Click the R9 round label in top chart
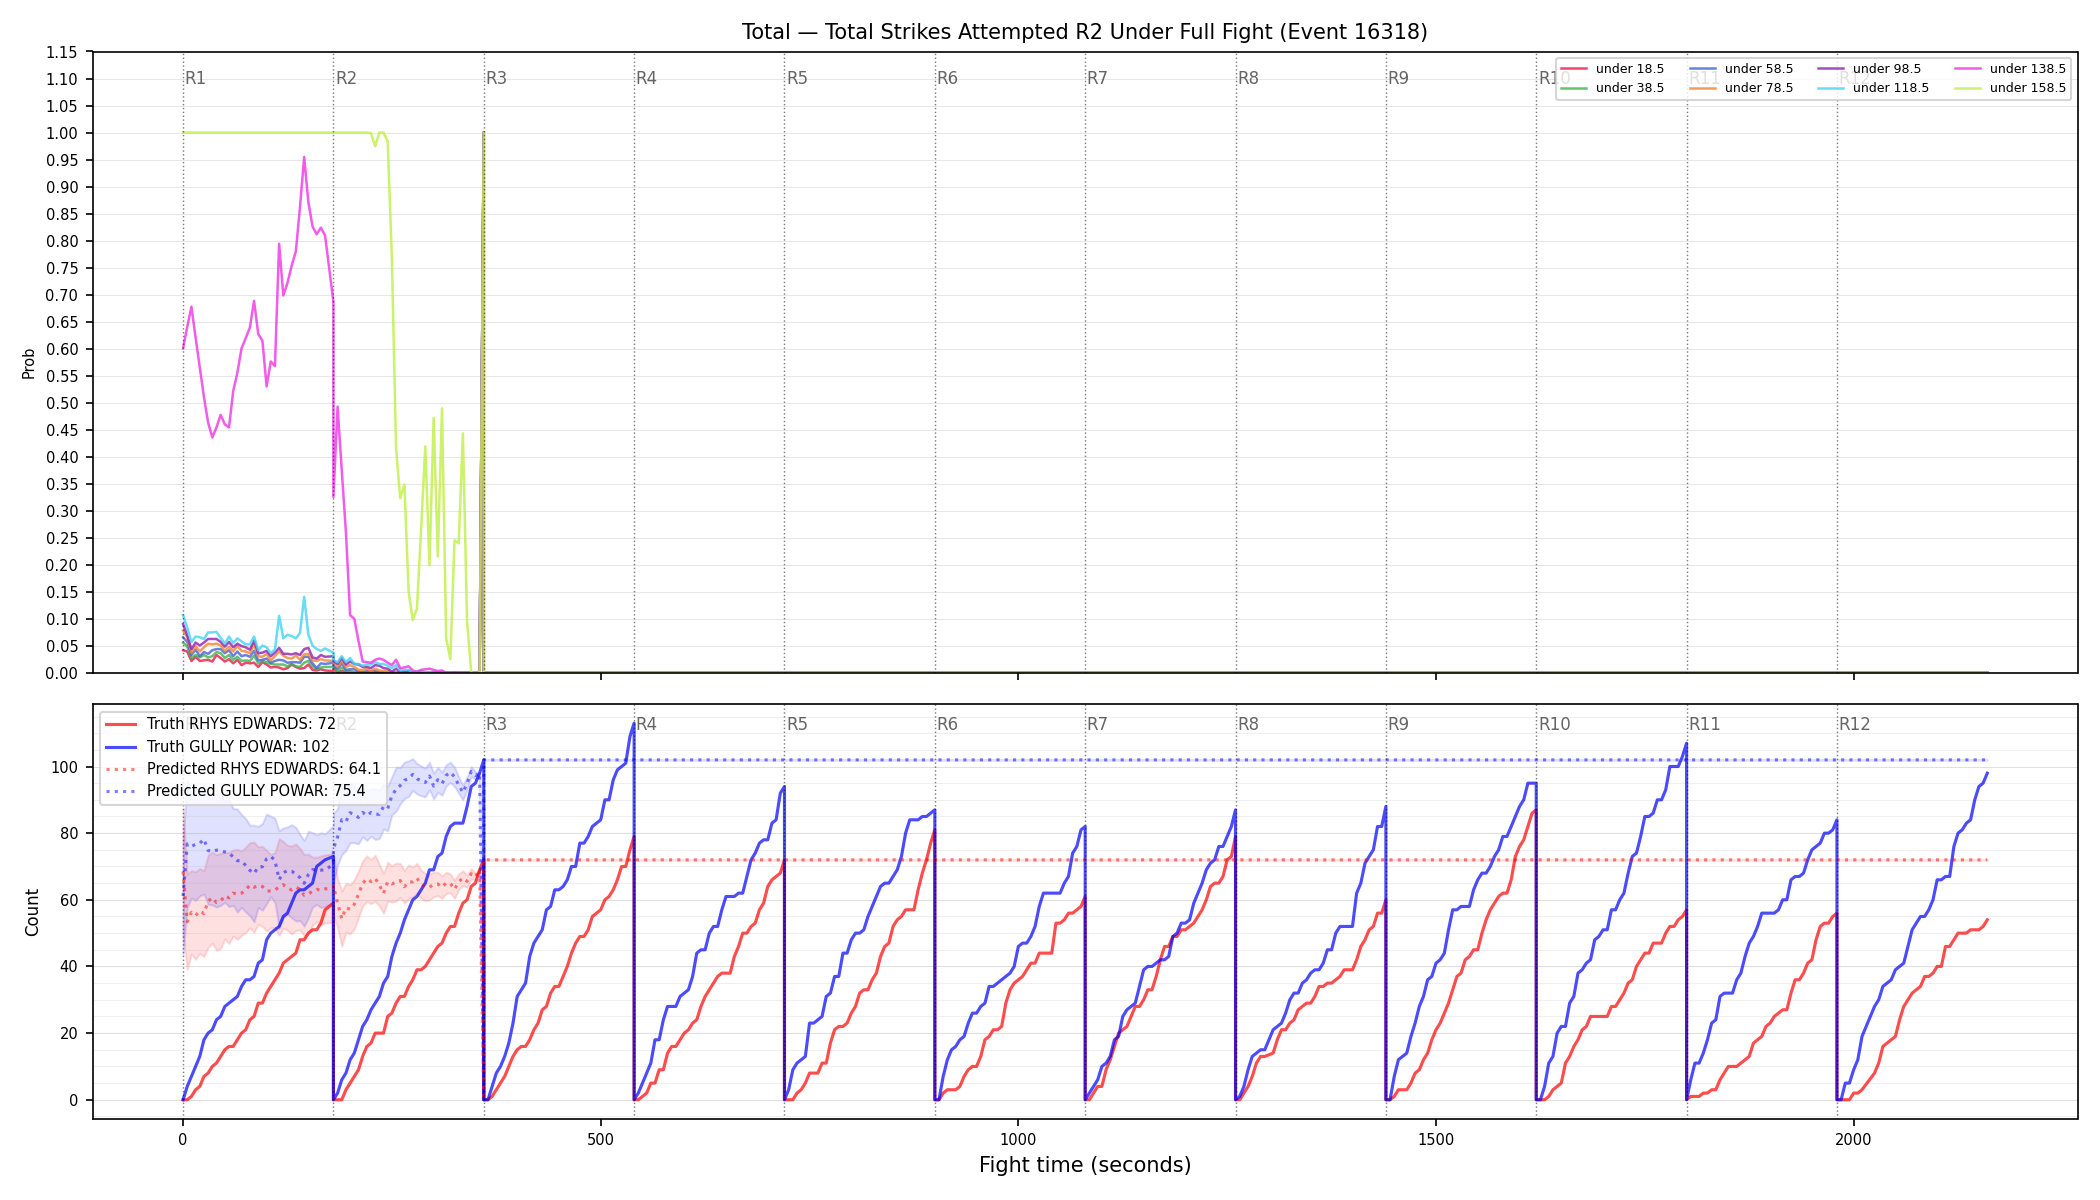 (x=1398, y=78)
